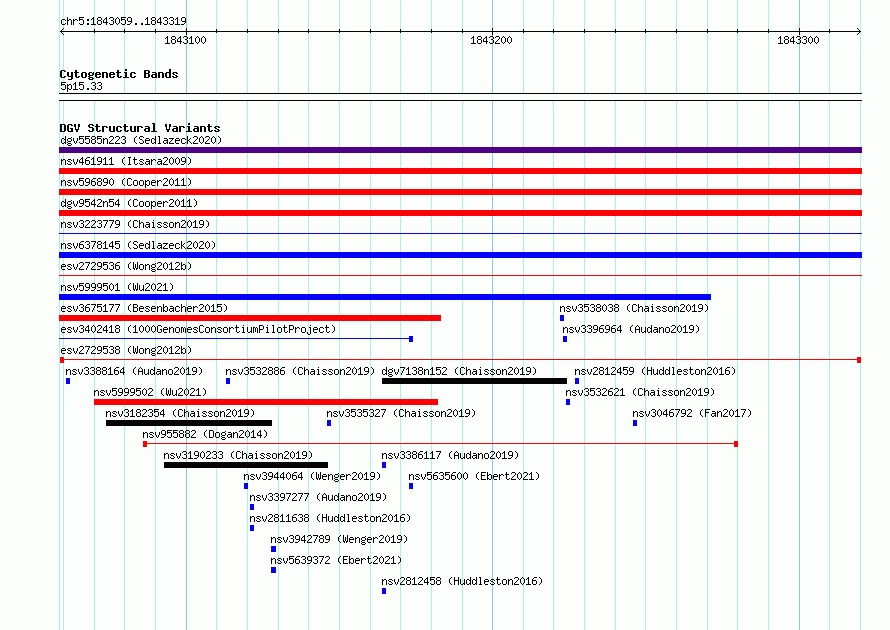Click the nsv3942789 blue marker
The height and width of the screenshot is (630, 890).
274,549
